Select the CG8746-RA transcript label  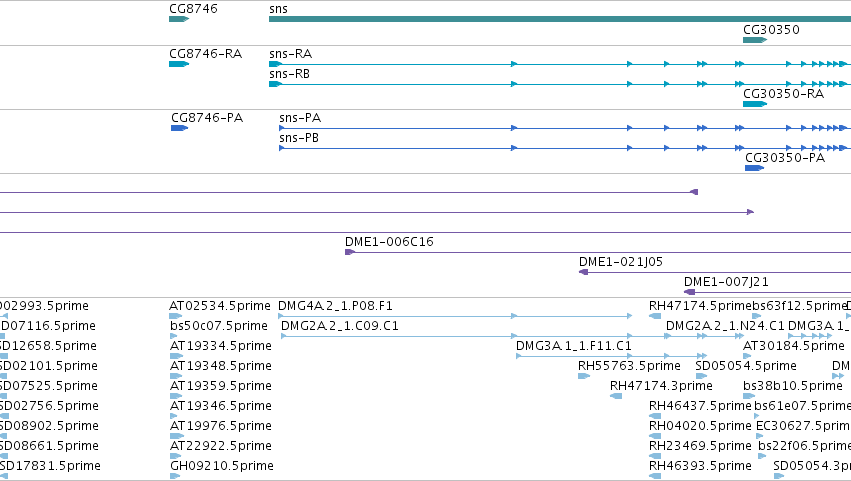206,54
